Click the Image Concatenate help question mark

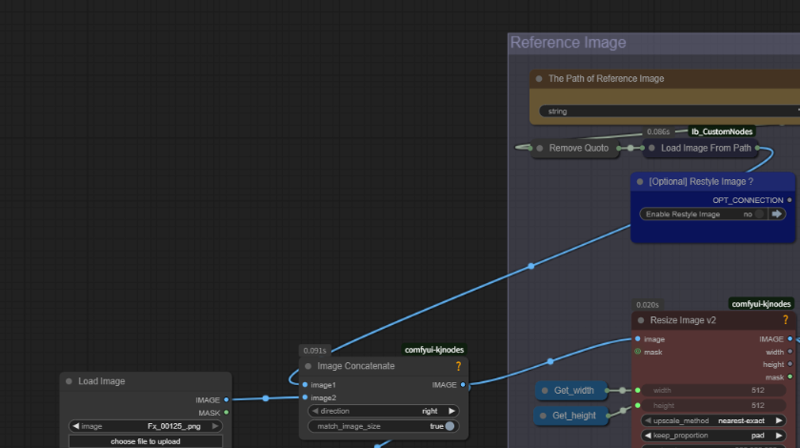458,366
